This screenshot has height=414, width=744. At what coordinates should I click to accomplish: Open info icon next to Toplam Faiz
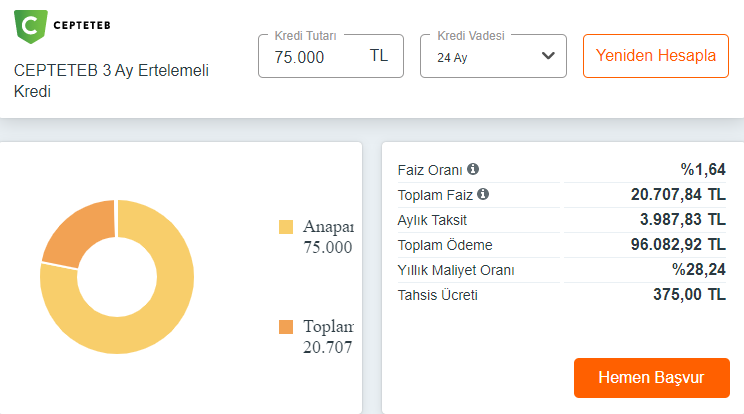(483, 194)
